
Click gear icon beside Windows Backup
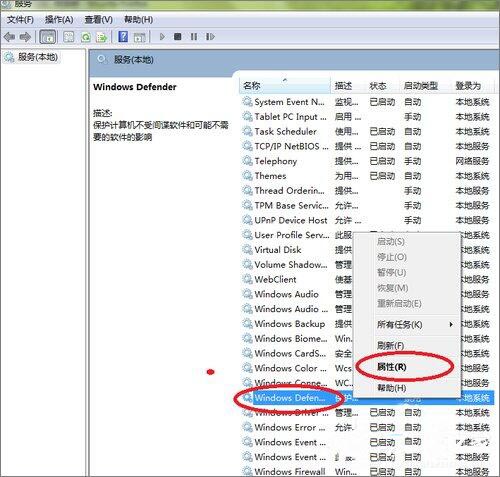(x=247, y=324)
